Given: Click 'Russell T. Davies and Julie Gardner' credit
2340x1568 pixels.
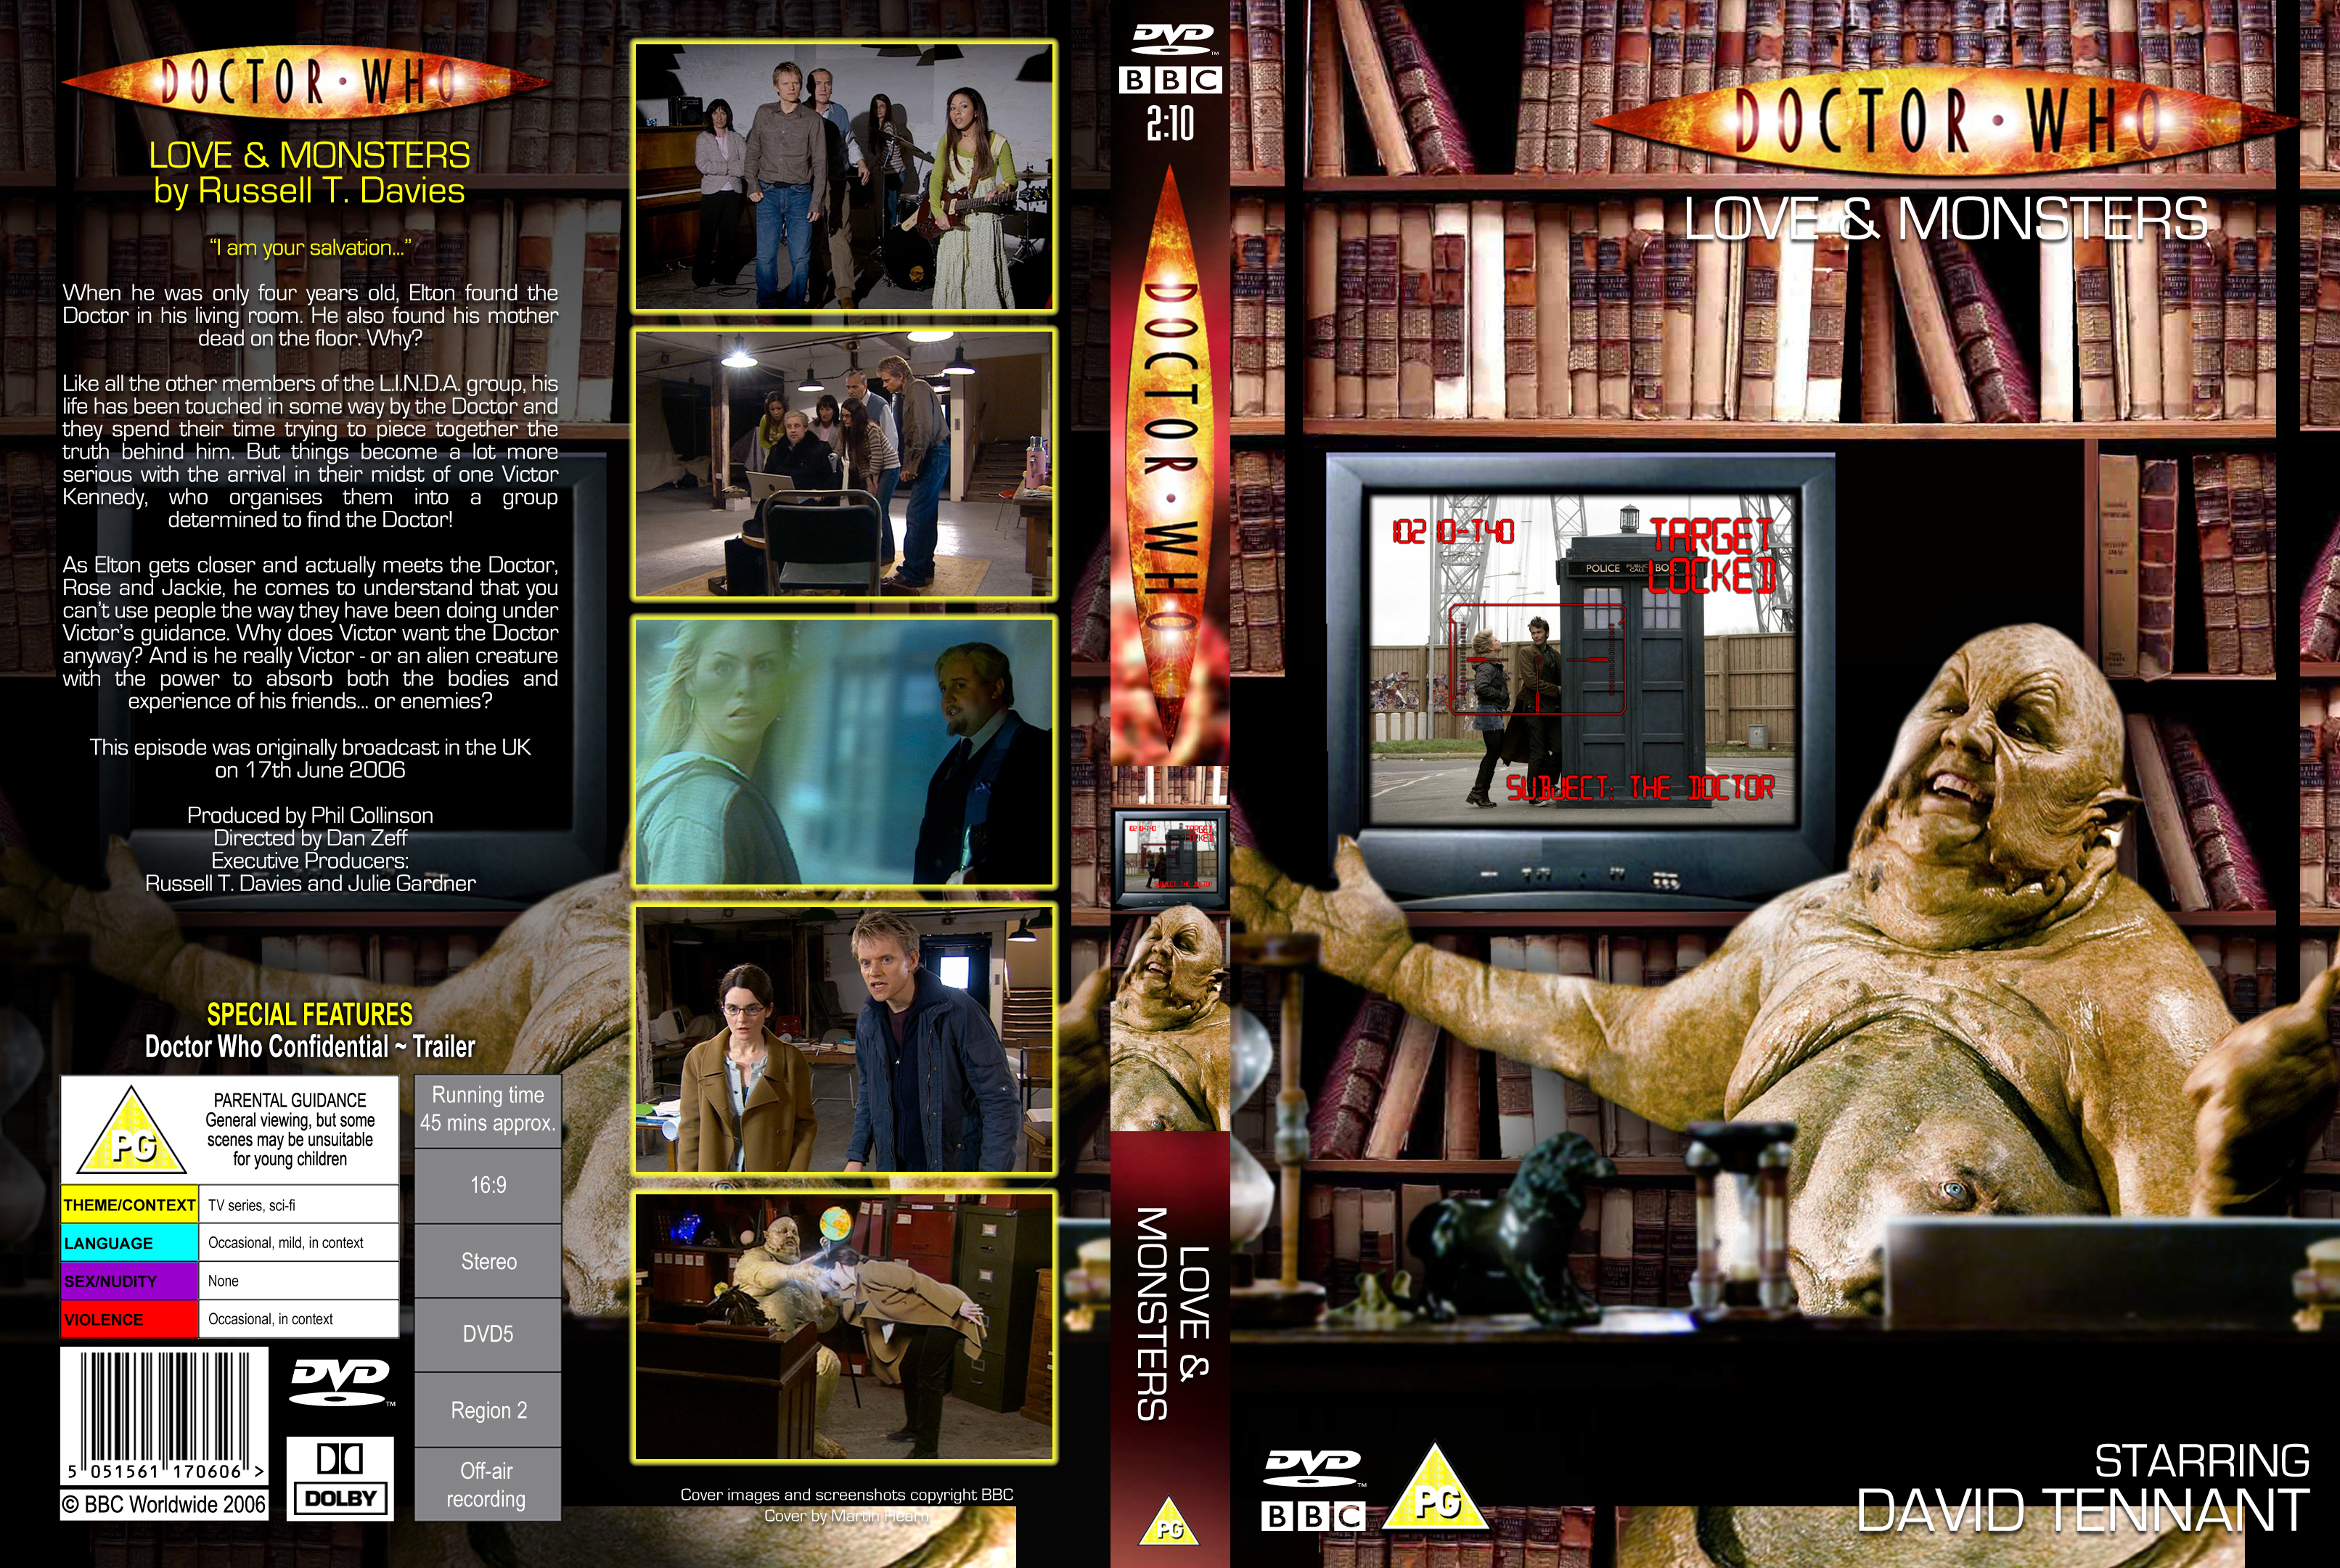Looking at the screenshot, I should click(x=310, y=884).
